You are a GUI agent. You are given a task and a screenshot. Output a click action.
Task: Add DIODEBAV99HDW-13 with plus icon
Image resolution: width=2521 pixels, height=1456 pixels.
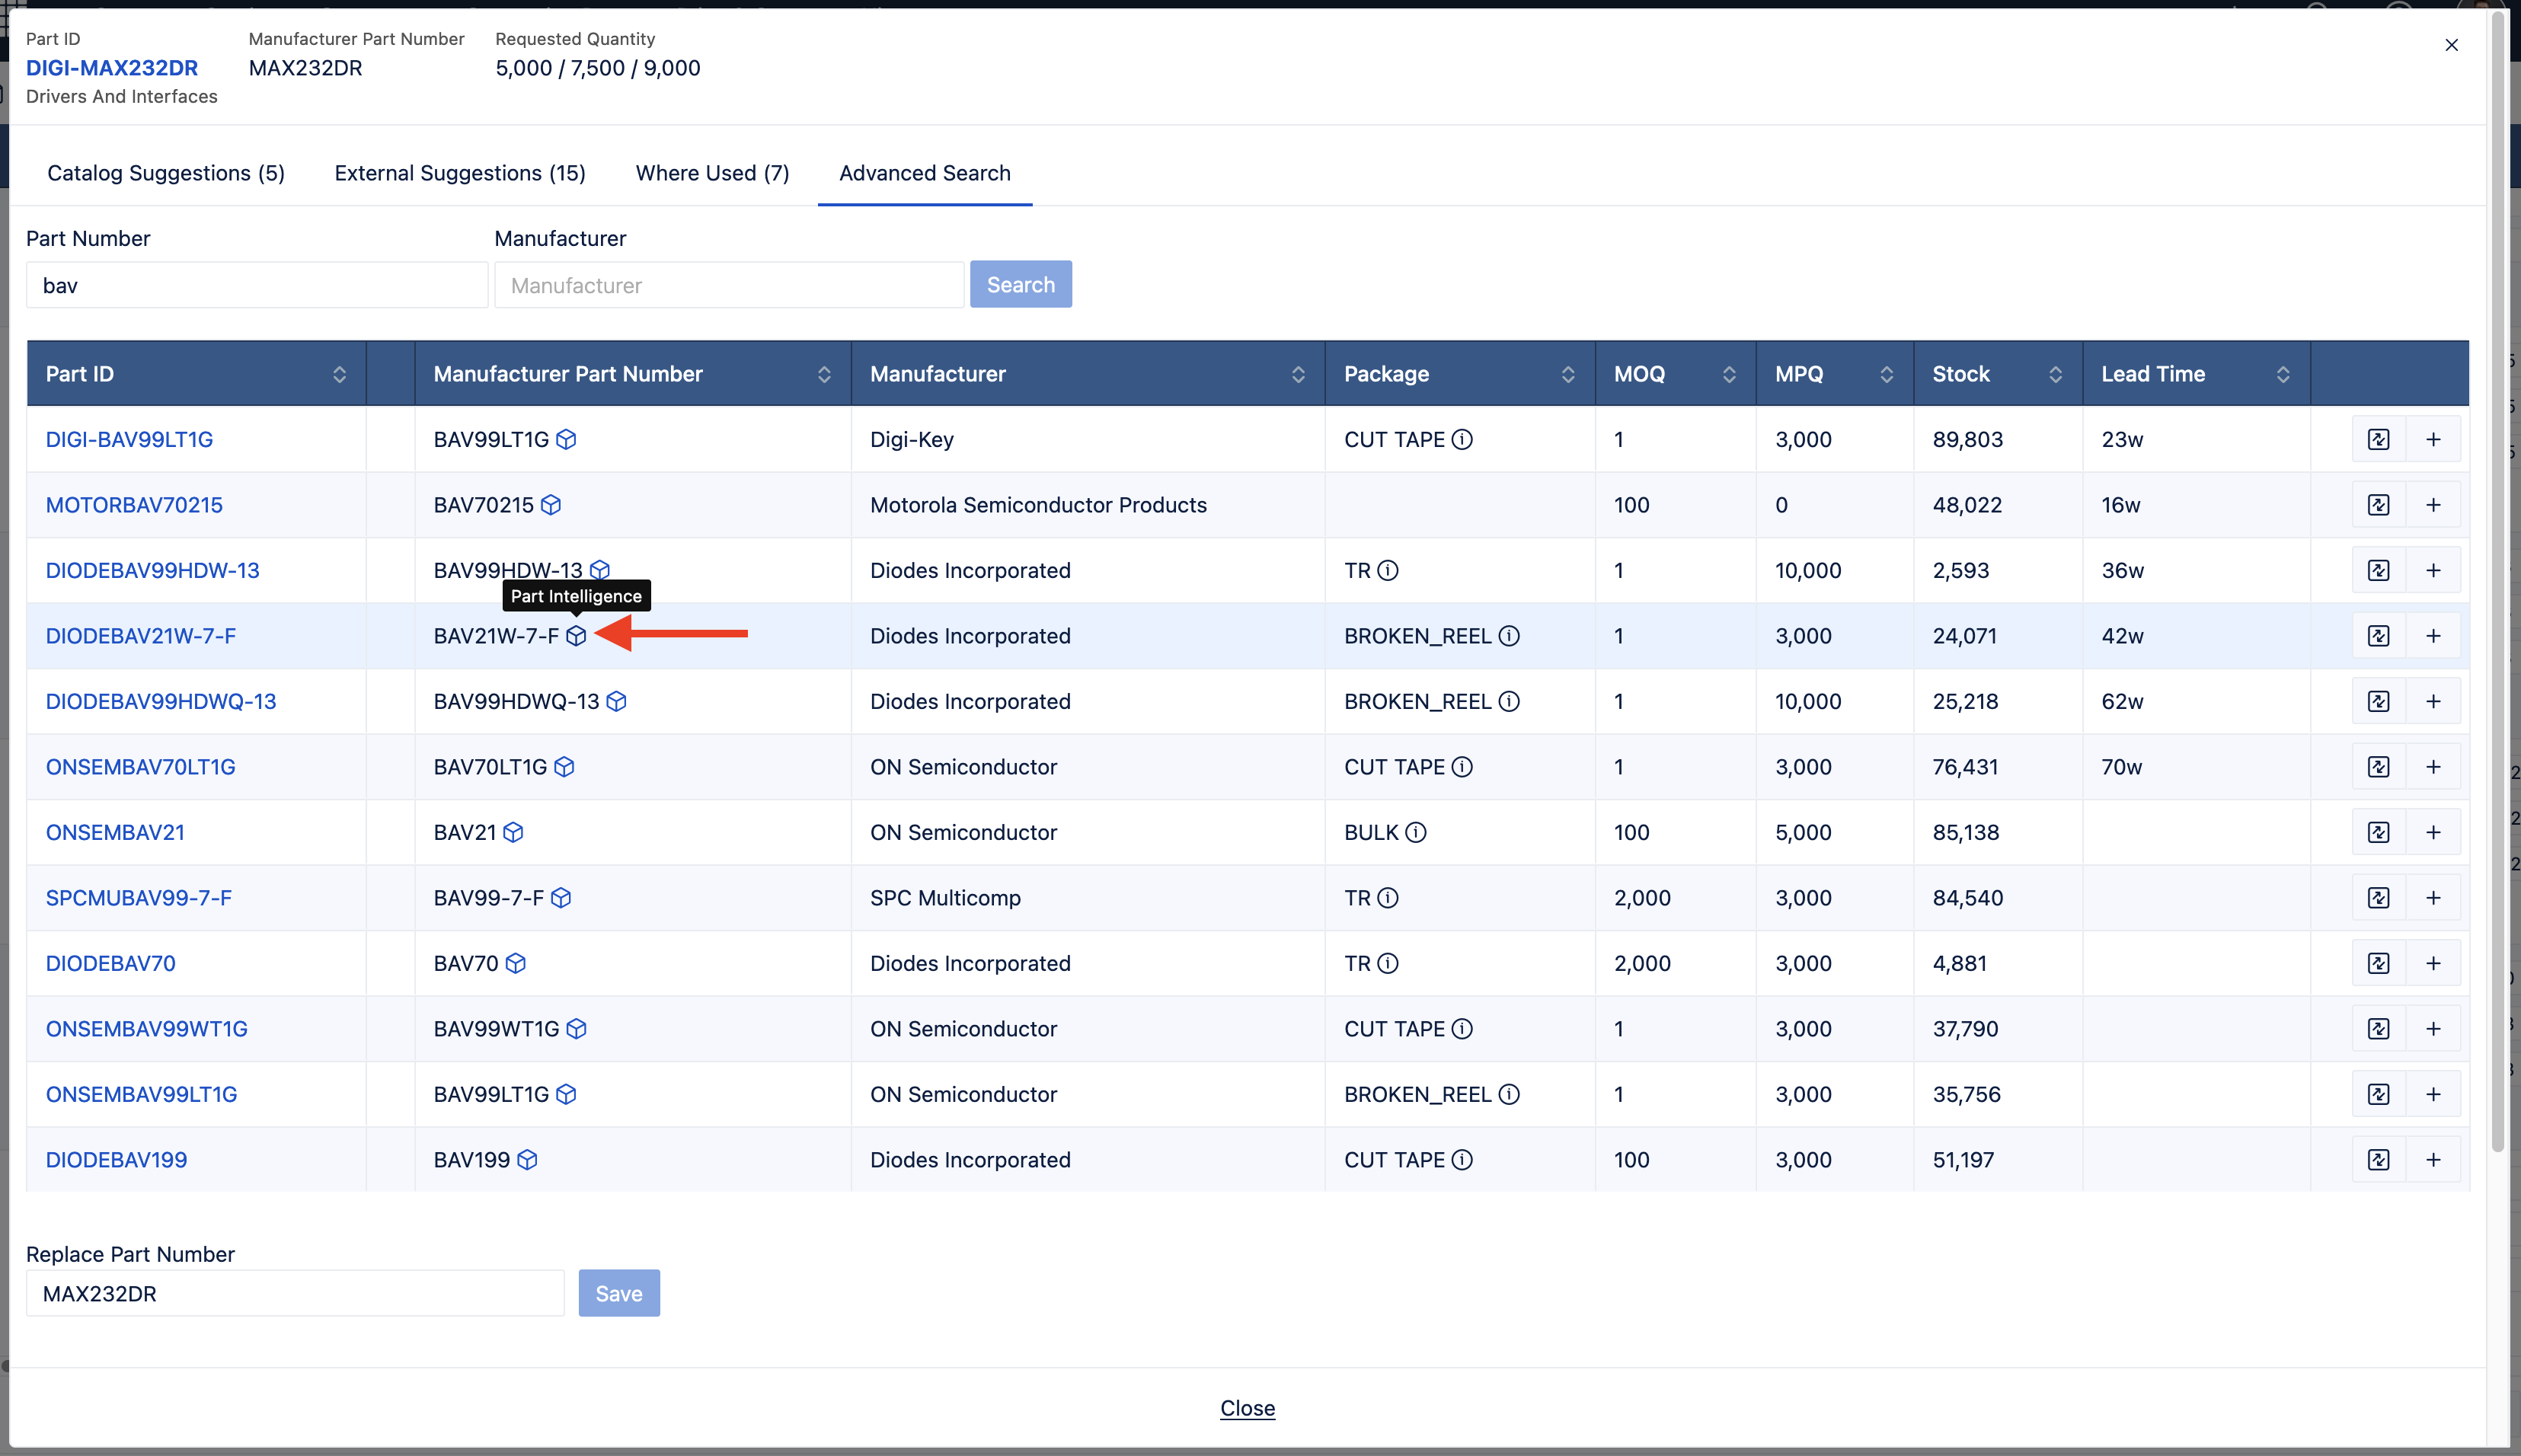click(2433, 570)
